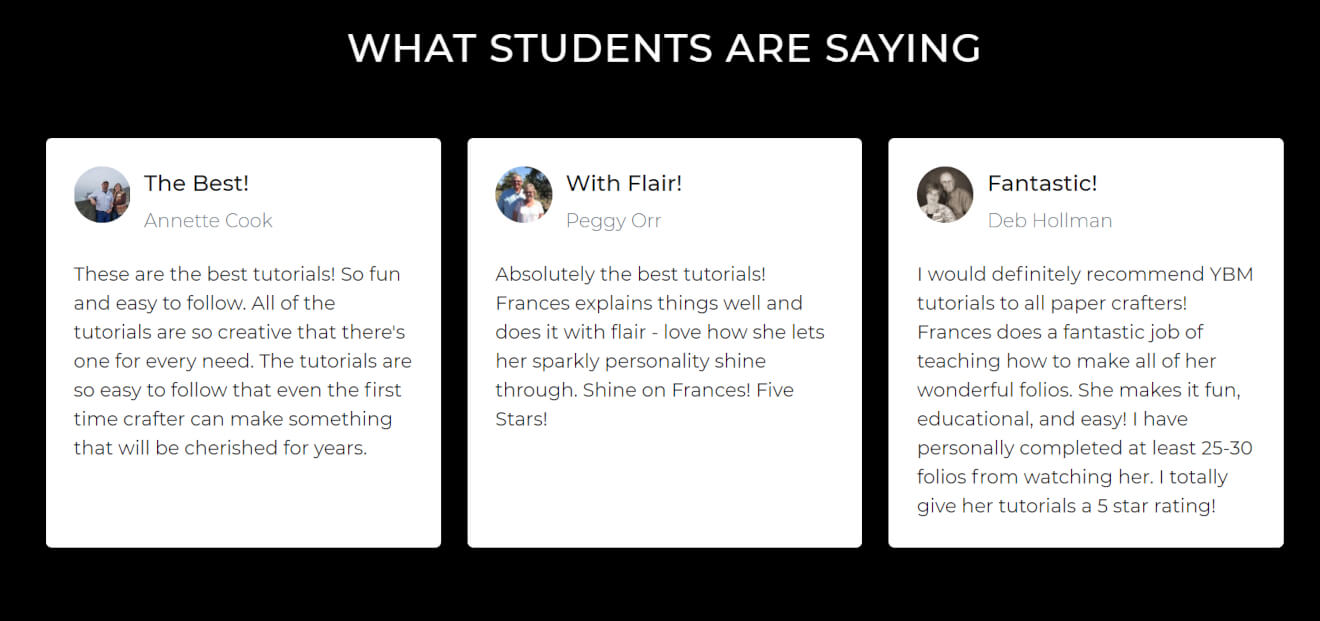Click the name Deb Hollman
1320x621 pixels.
(x=1050, y=220)
